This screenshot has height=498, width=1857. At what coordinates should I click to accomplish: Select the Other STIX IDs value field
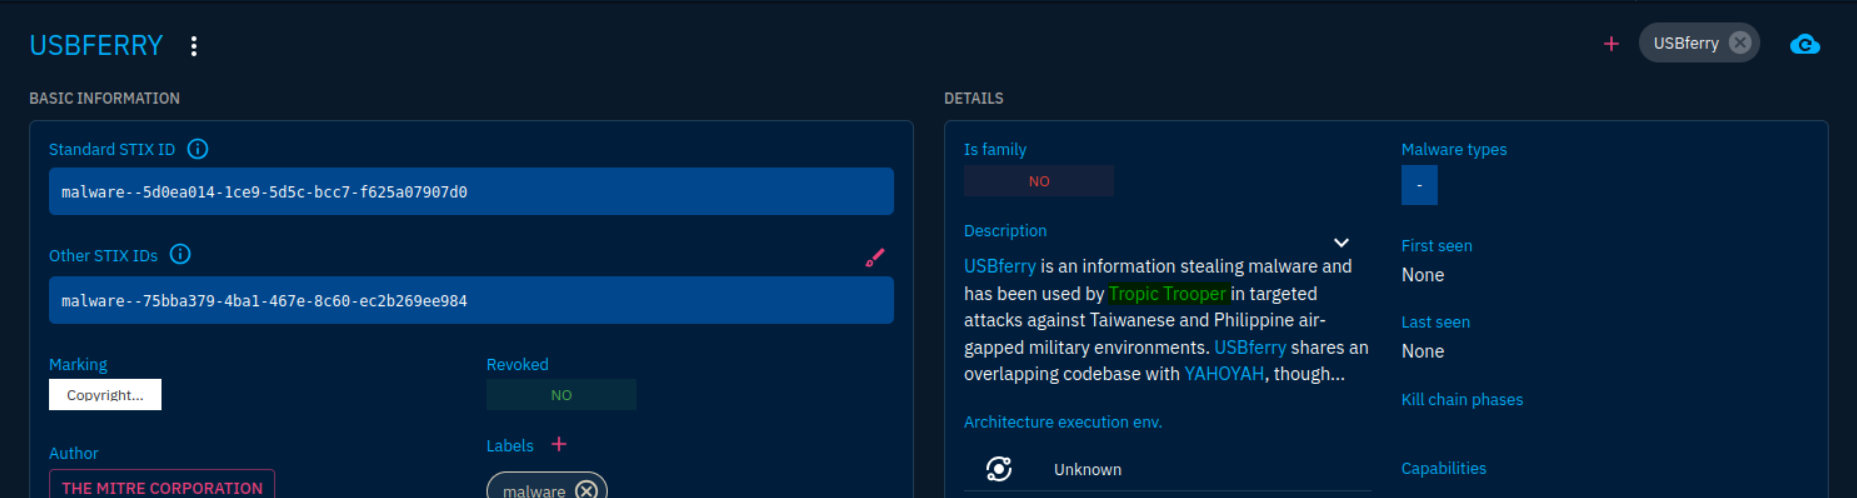pyautogui.click(x=471, y=300)
